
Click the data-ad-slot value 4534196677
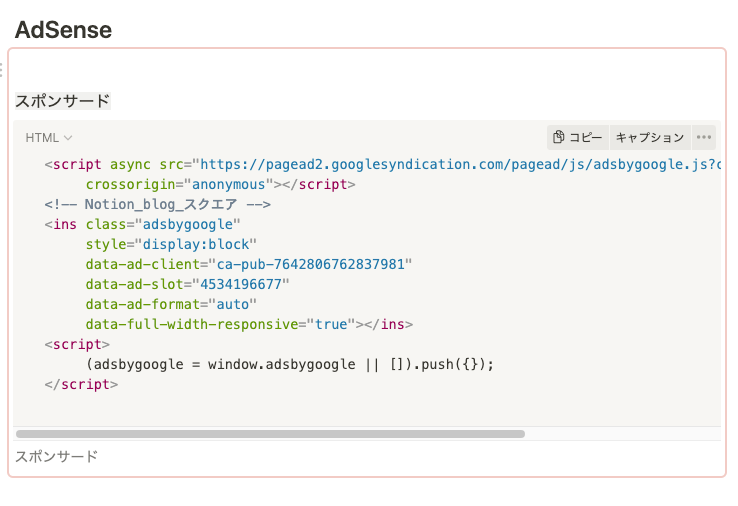coord(241,284)
